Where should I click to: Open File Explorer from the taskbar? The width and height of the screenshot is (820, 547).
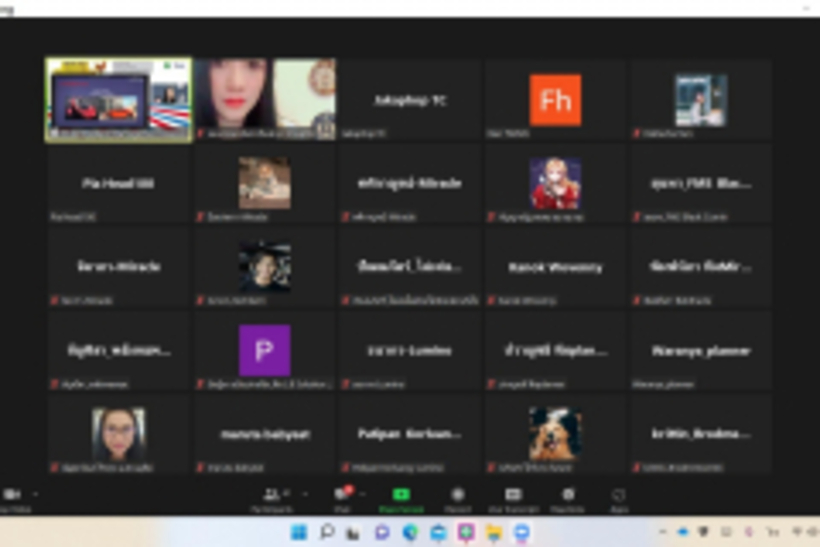(494, 532)
